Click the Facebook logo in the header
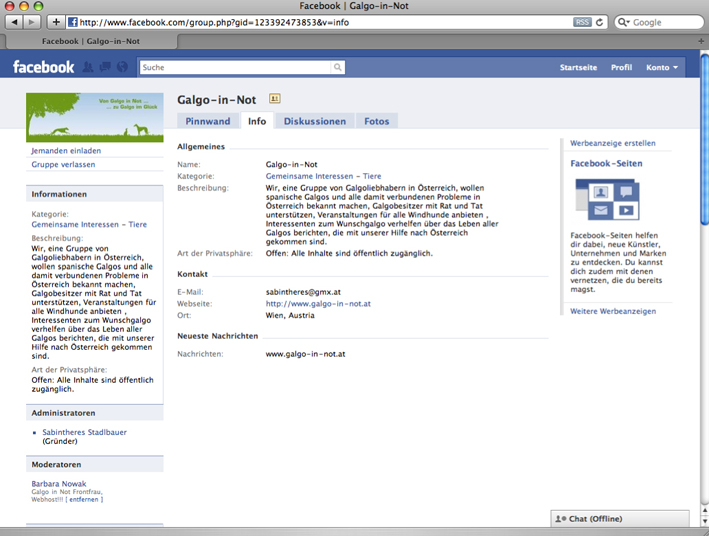The image size is (709, 536). 43,67
